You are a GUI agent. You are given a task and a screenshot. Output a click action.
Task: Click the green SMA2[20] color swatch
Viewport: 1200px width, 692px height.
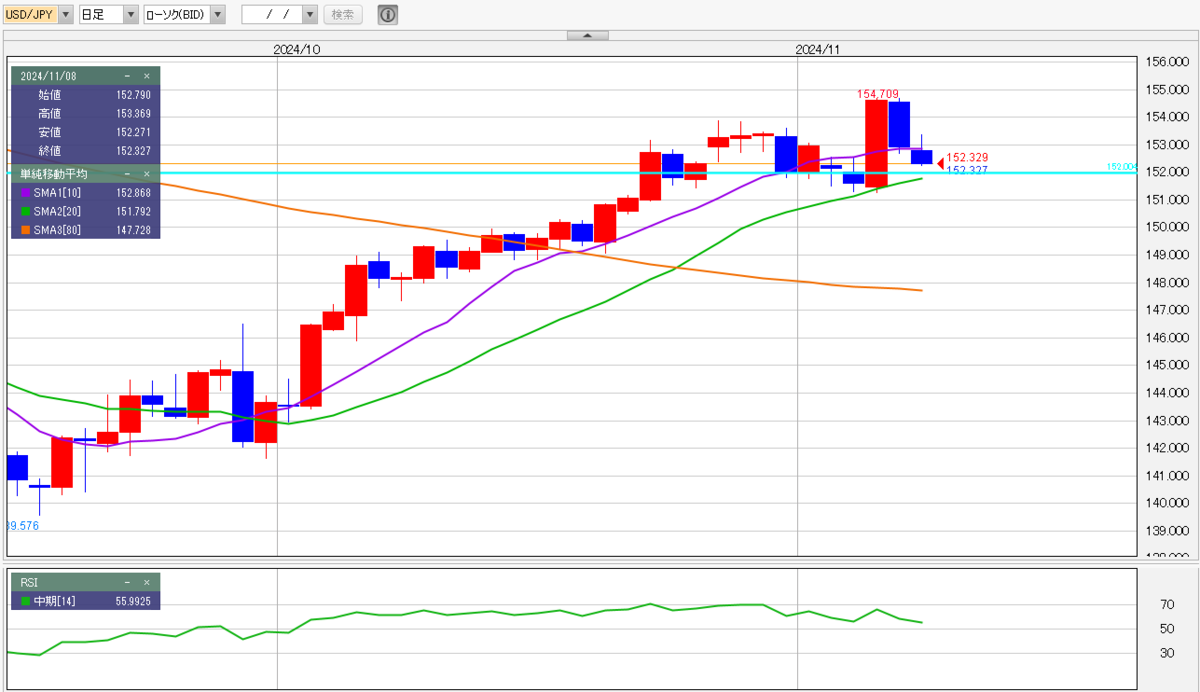tap(26, 211)
